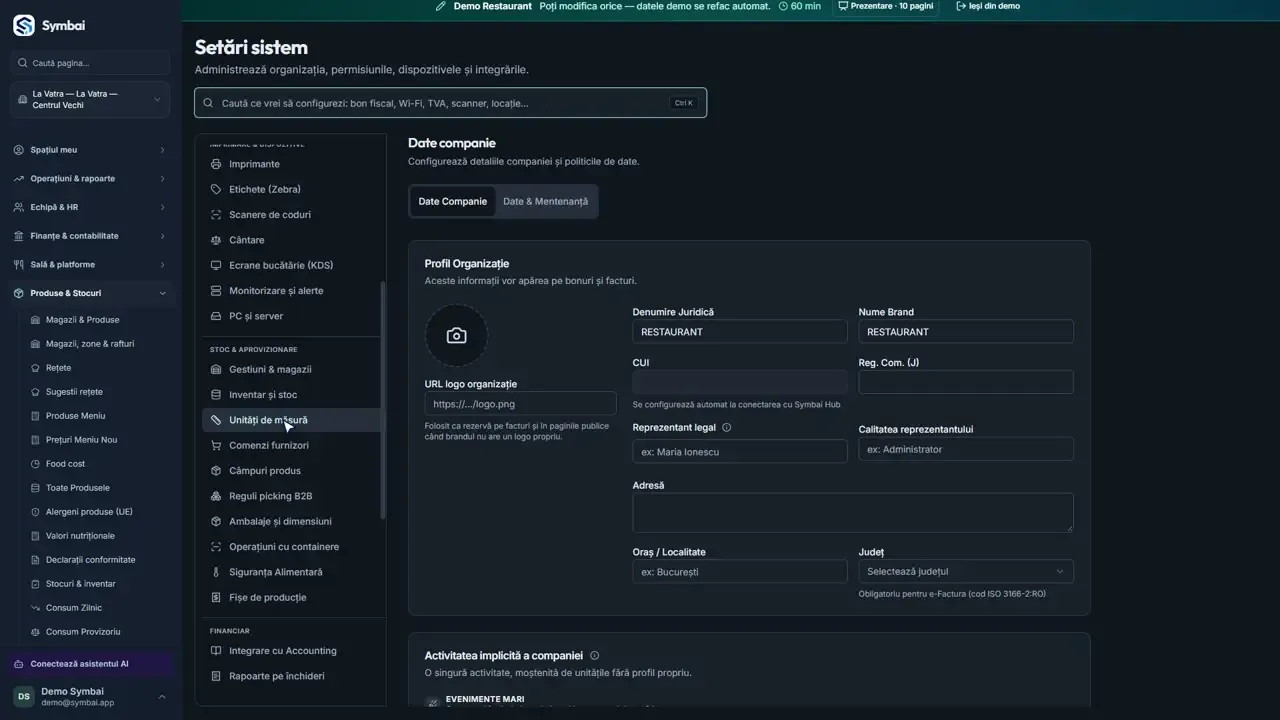Open Gestiuni & magazii settings

292,370
